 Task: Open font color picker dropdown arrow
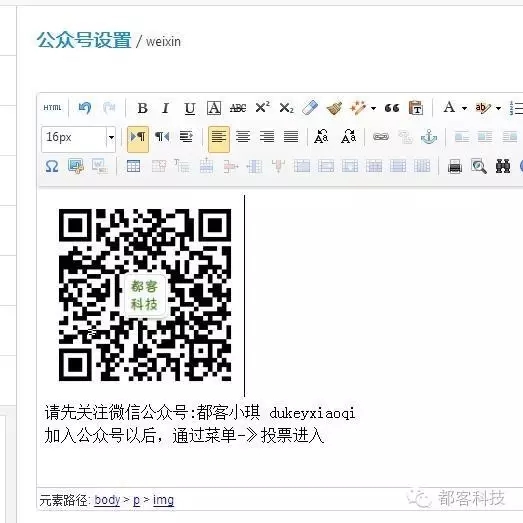(x=464, y=108)
